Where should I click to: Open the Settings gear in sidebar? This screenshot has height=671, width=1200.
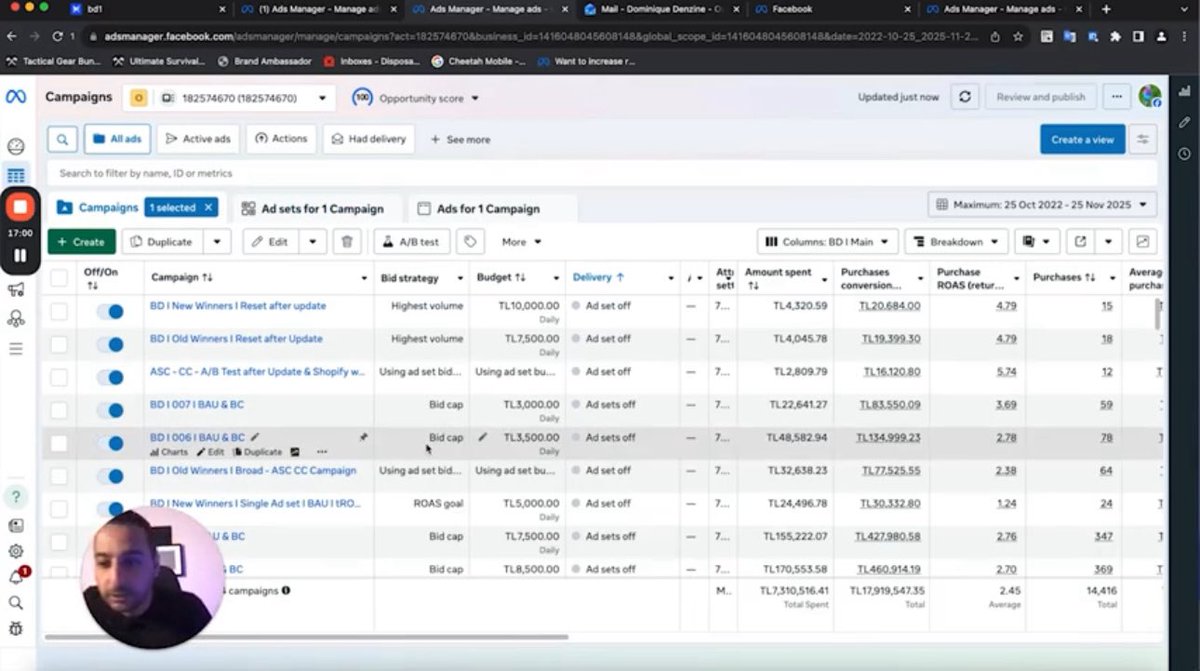(16, 551)
